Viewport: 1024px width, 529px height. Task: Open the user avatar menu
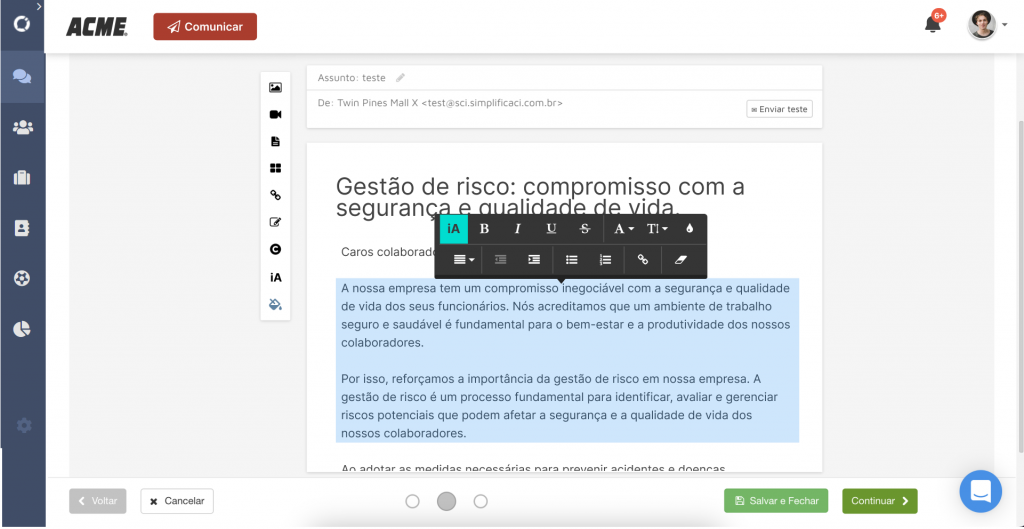pyautogui.click(x=982, y=25)
